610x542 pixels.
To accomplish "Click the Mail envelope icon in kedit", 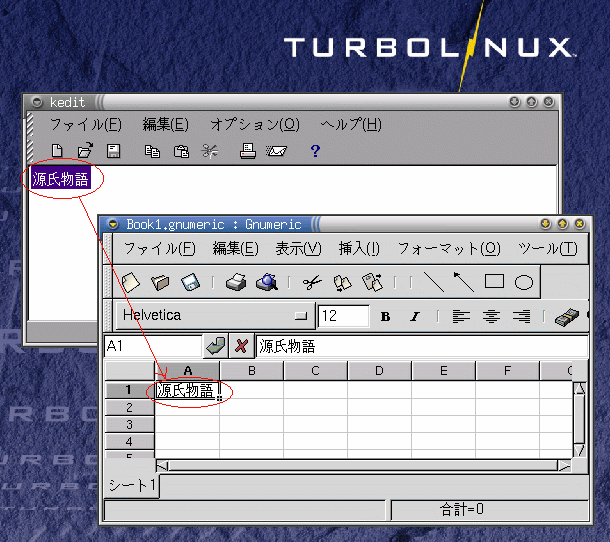I will [276, 151].
